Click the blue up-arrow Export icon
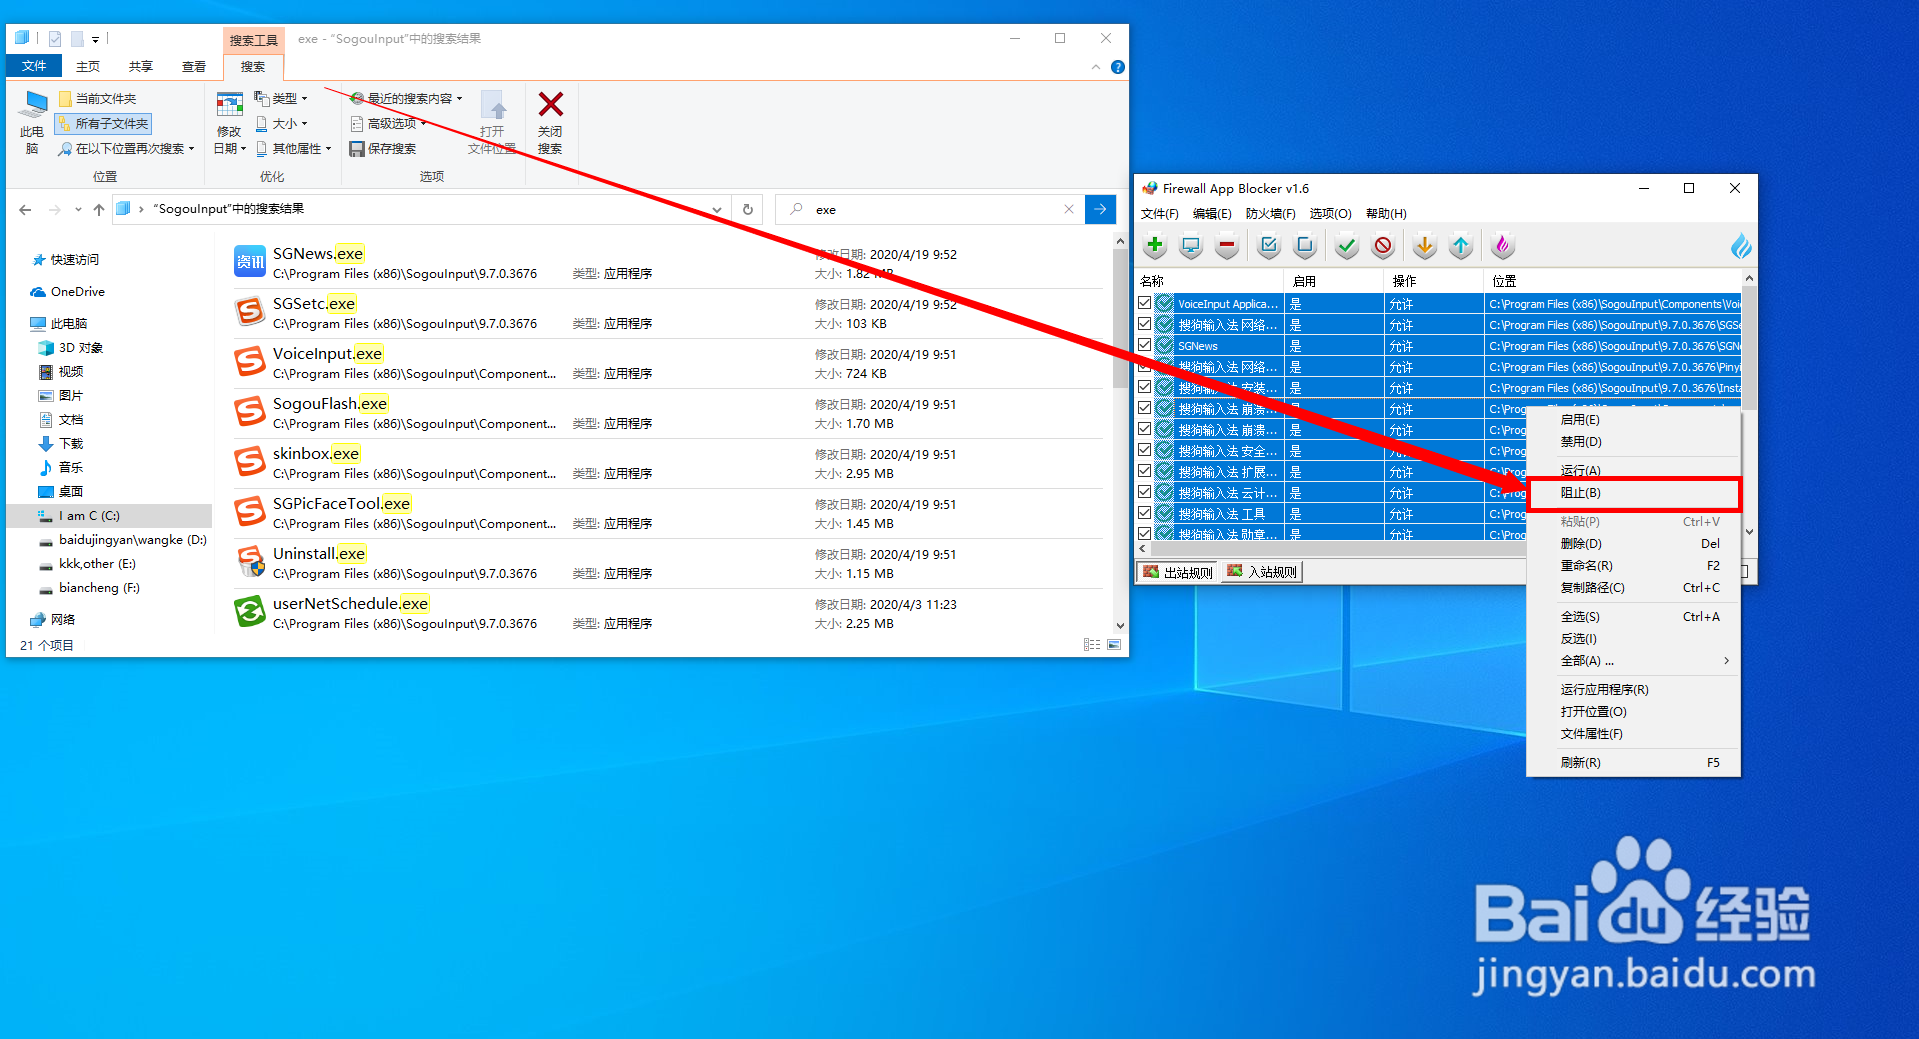The image size is (1919, 1039). tap(1461, 245)
